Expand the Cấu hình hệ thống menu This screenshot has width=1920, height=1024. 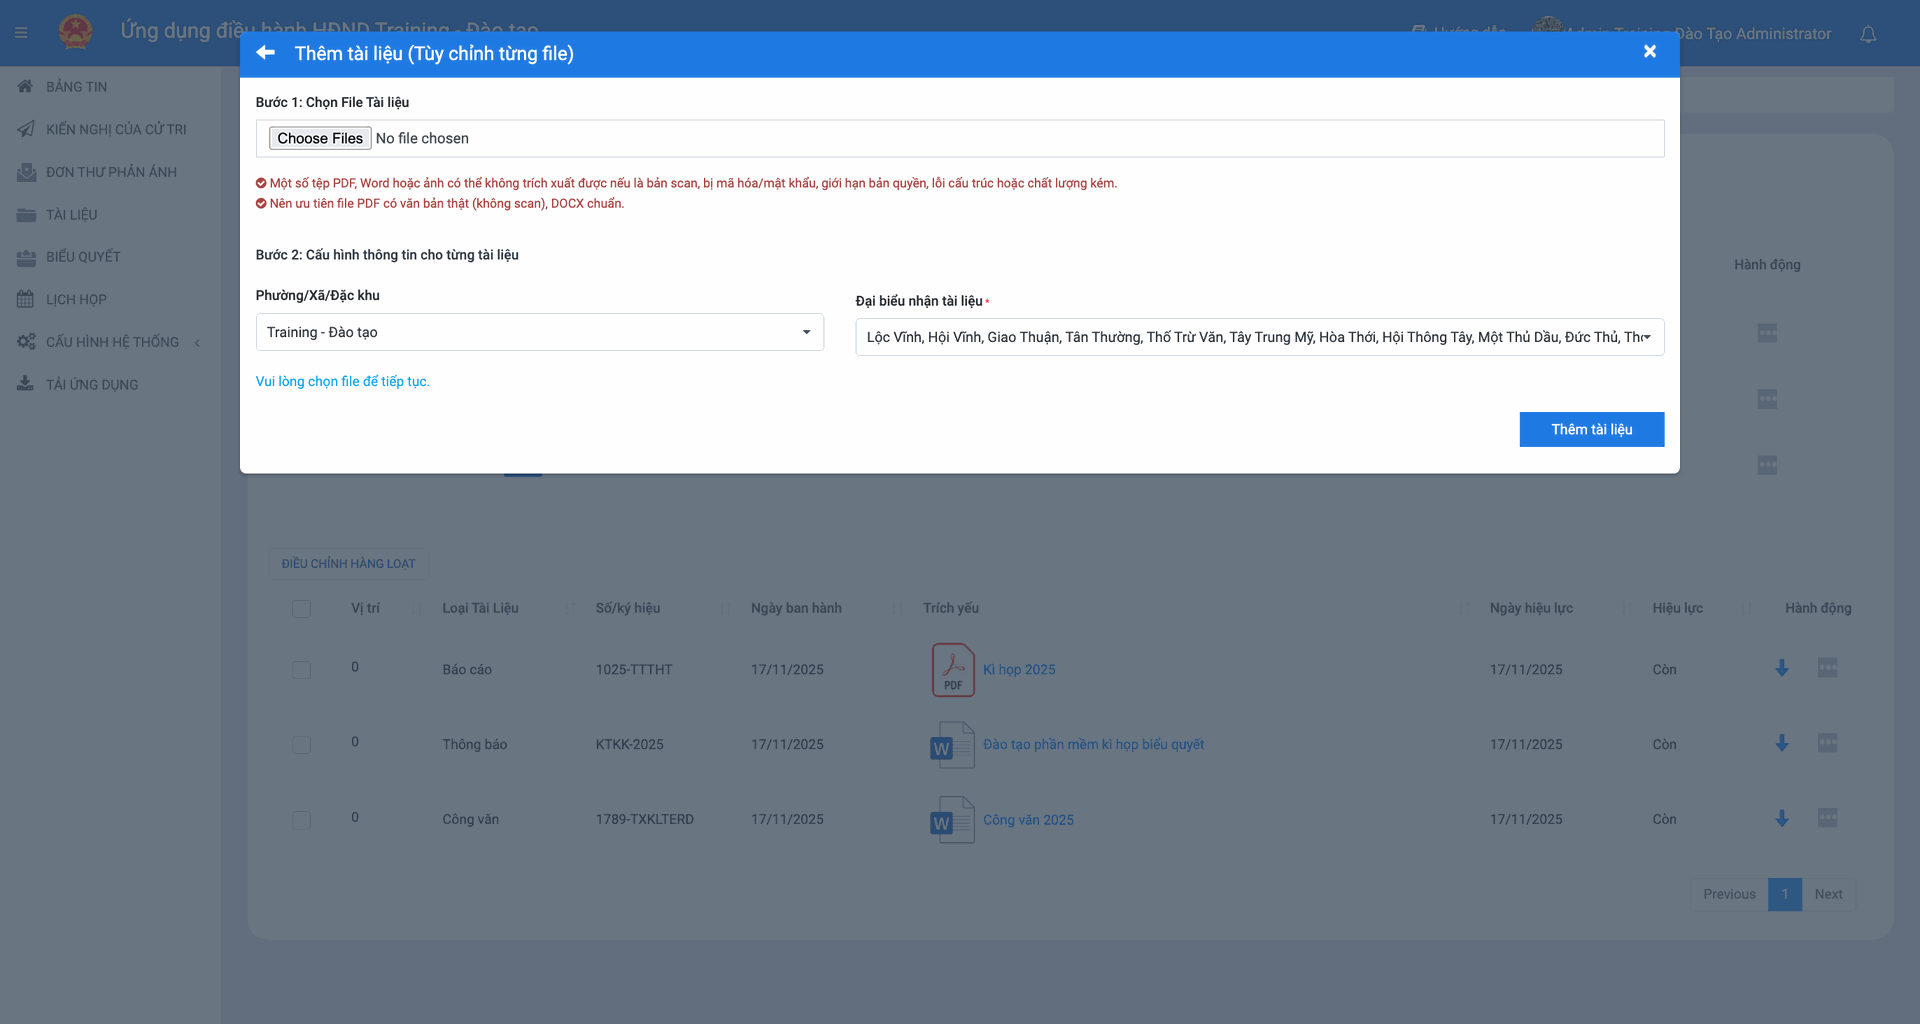(112, 342)
